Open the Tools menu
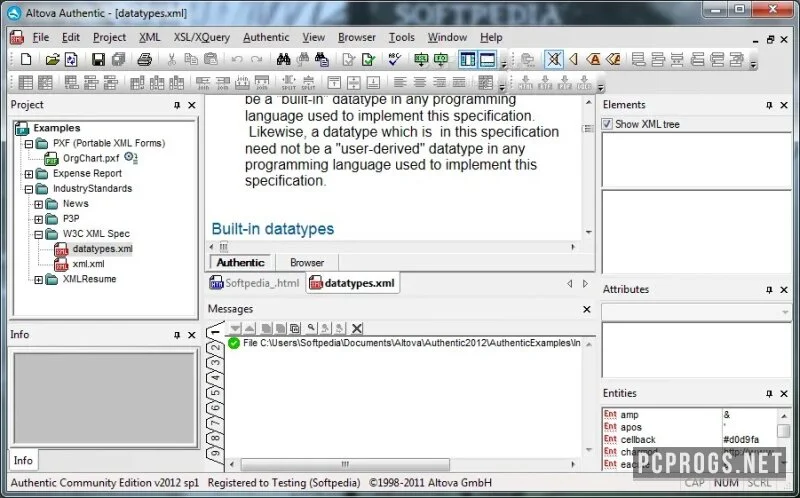This screenshot has width=800, height=498. 402,37
